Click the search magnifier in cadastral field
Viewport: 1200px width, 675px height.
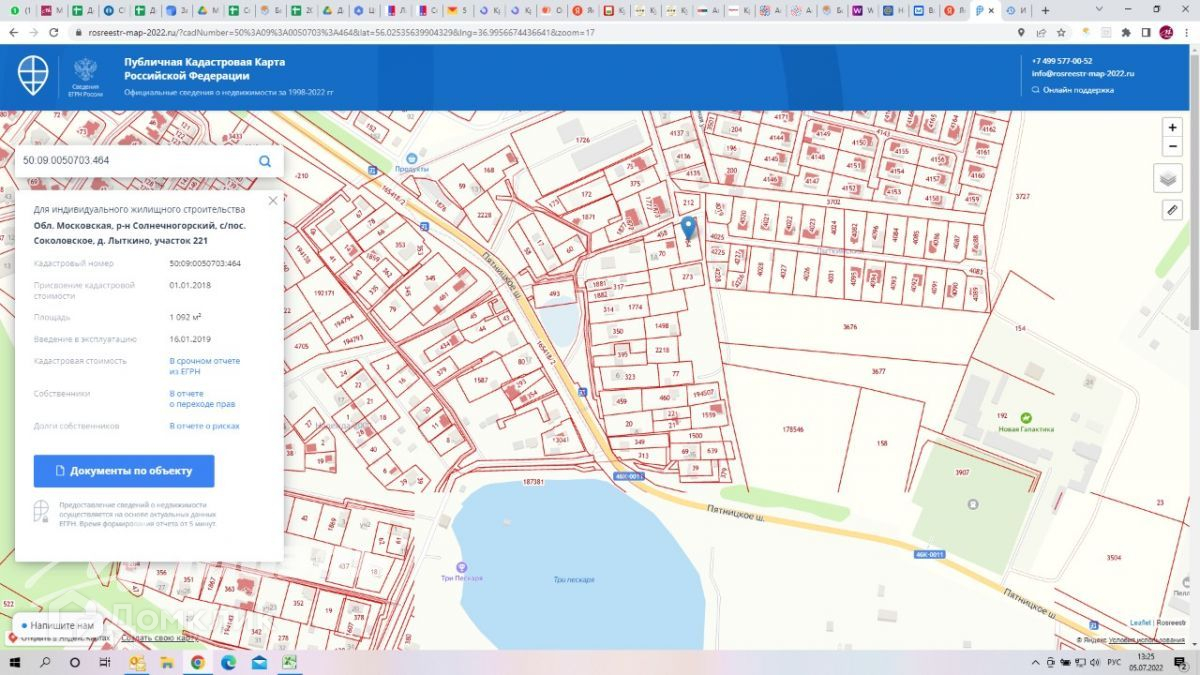265,161
